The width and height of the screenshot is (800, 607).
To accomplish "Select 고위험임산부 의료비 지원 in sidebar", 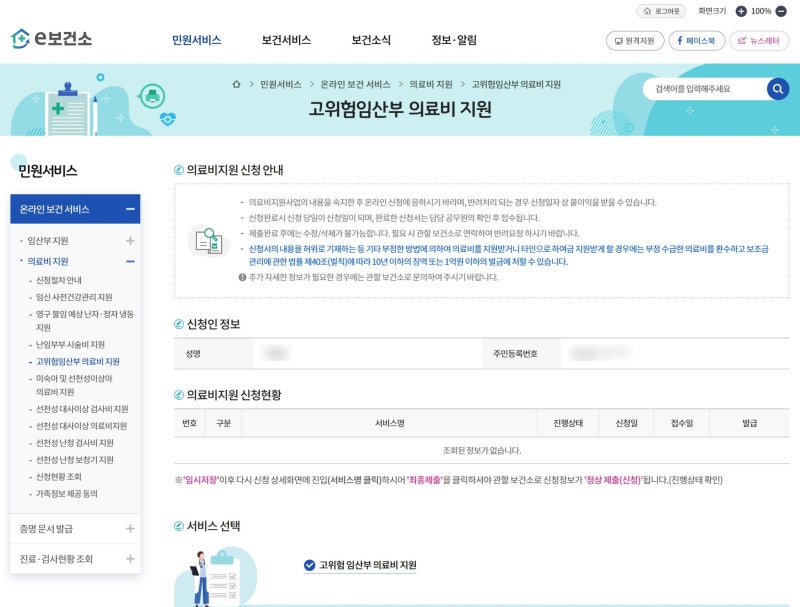I will [x=78, y=361].
